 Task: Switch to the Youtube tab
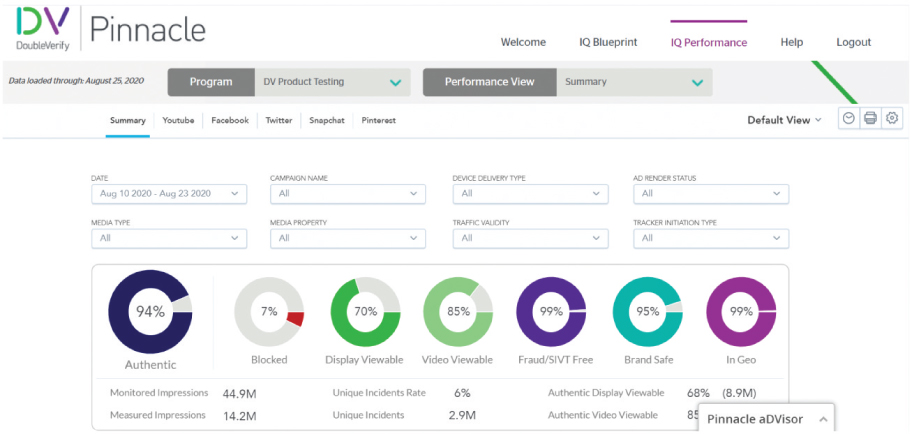[x=178, y=120]
